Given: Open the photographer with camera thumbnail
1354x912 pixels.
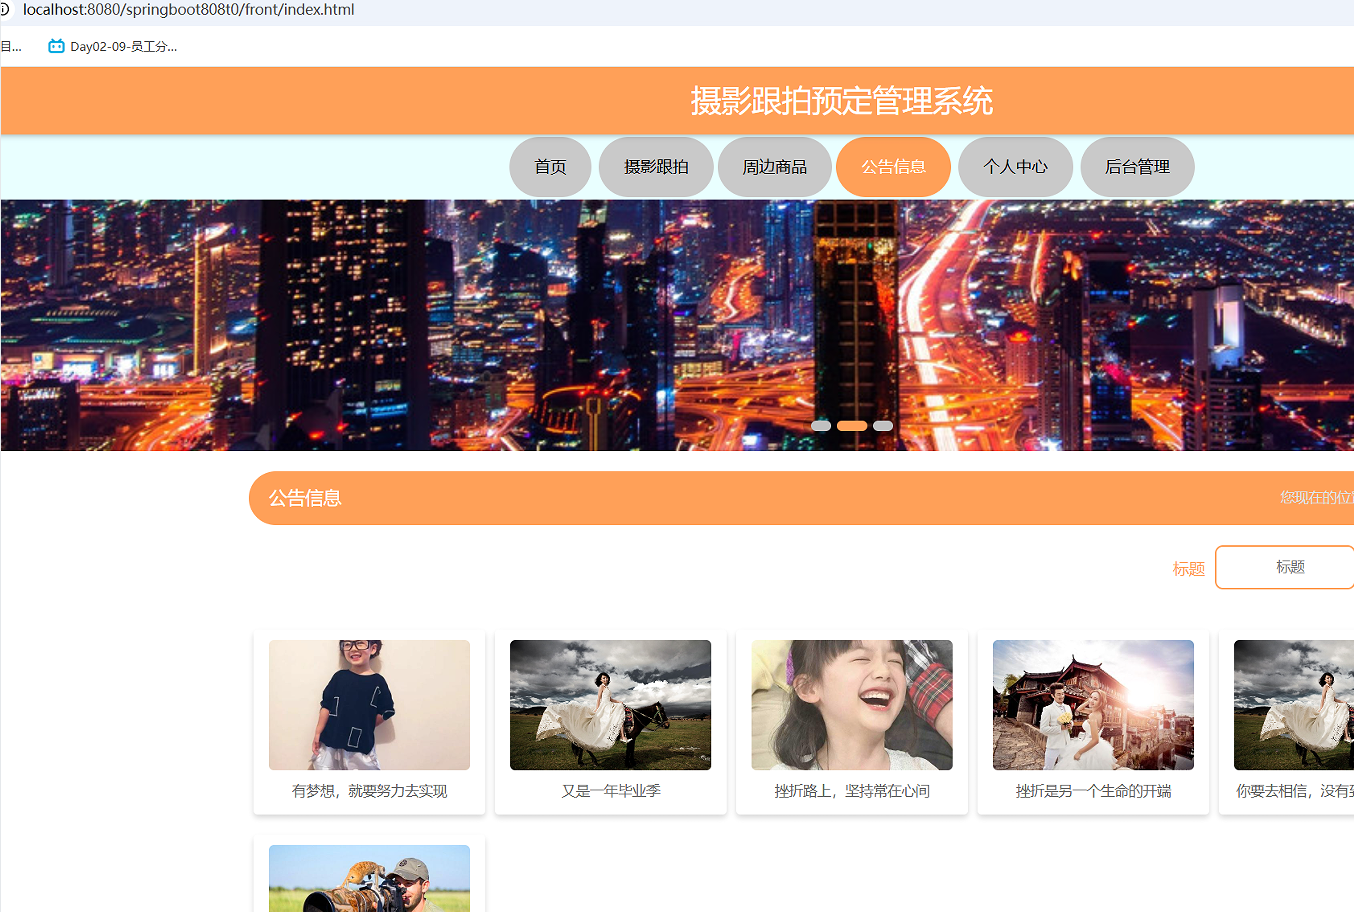Looking at the screenshot, I should (x=369, y=878).
